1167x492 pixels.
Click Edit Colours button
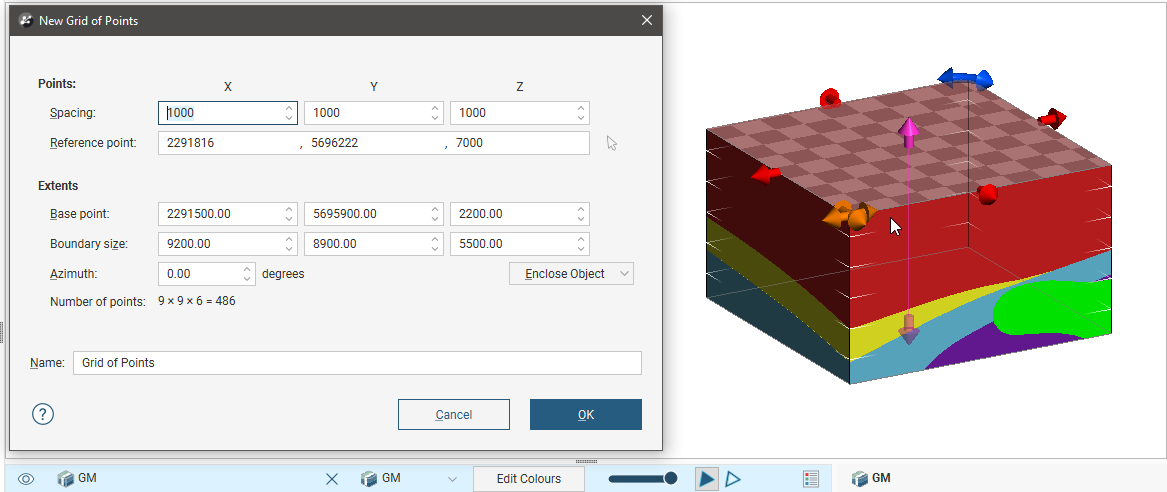[528, 479]
